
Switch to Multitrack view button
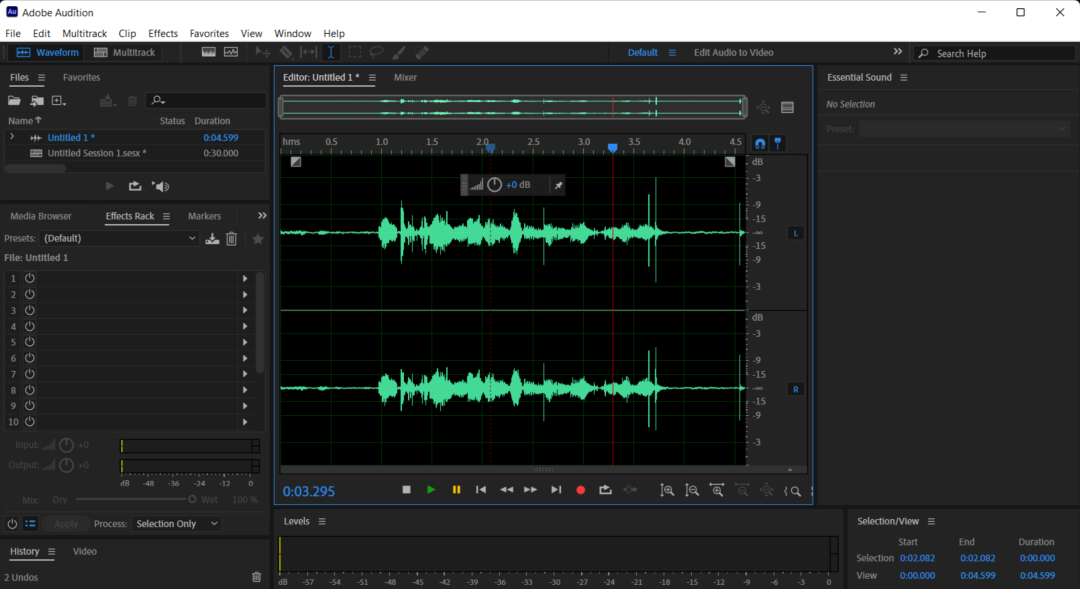tap(125, 52)
